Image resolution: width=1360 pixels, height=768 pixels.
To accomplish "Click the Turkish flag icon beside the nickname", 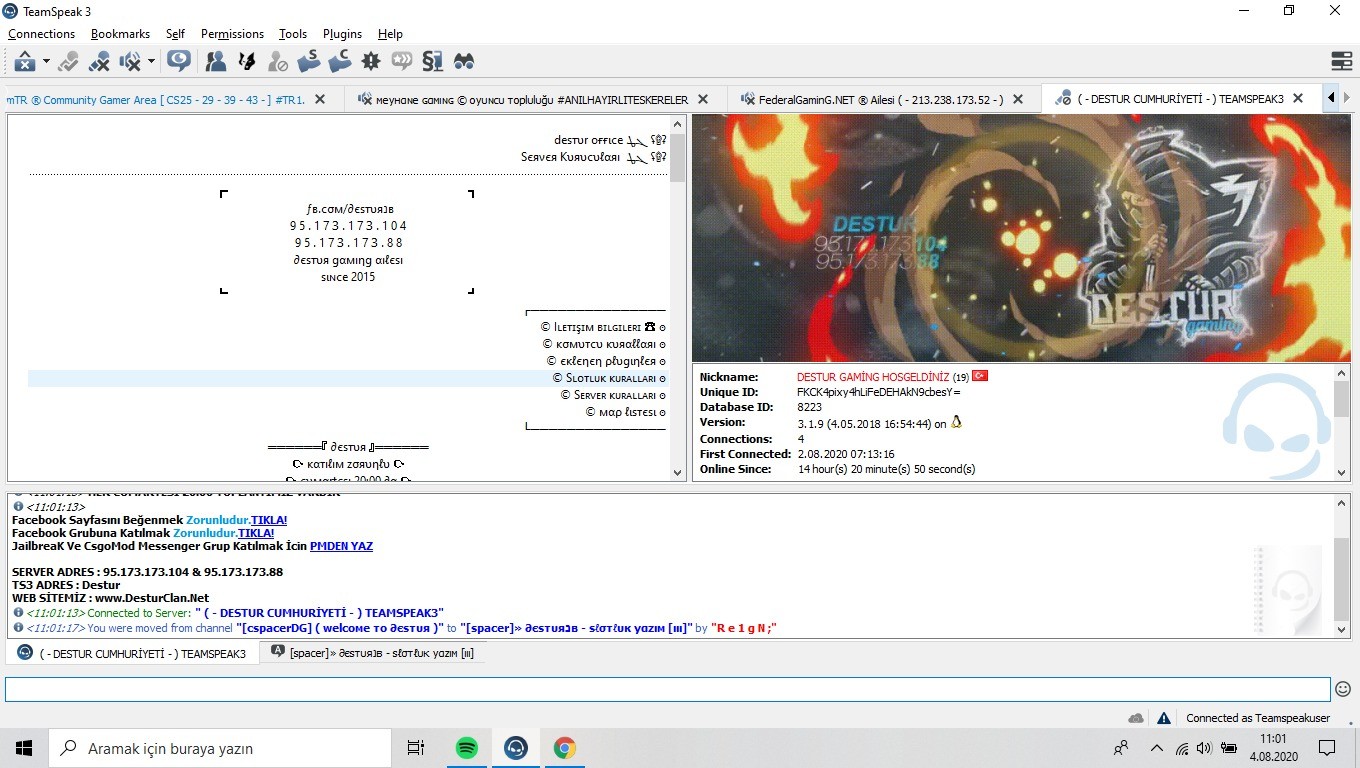I will tap(980, 376).
